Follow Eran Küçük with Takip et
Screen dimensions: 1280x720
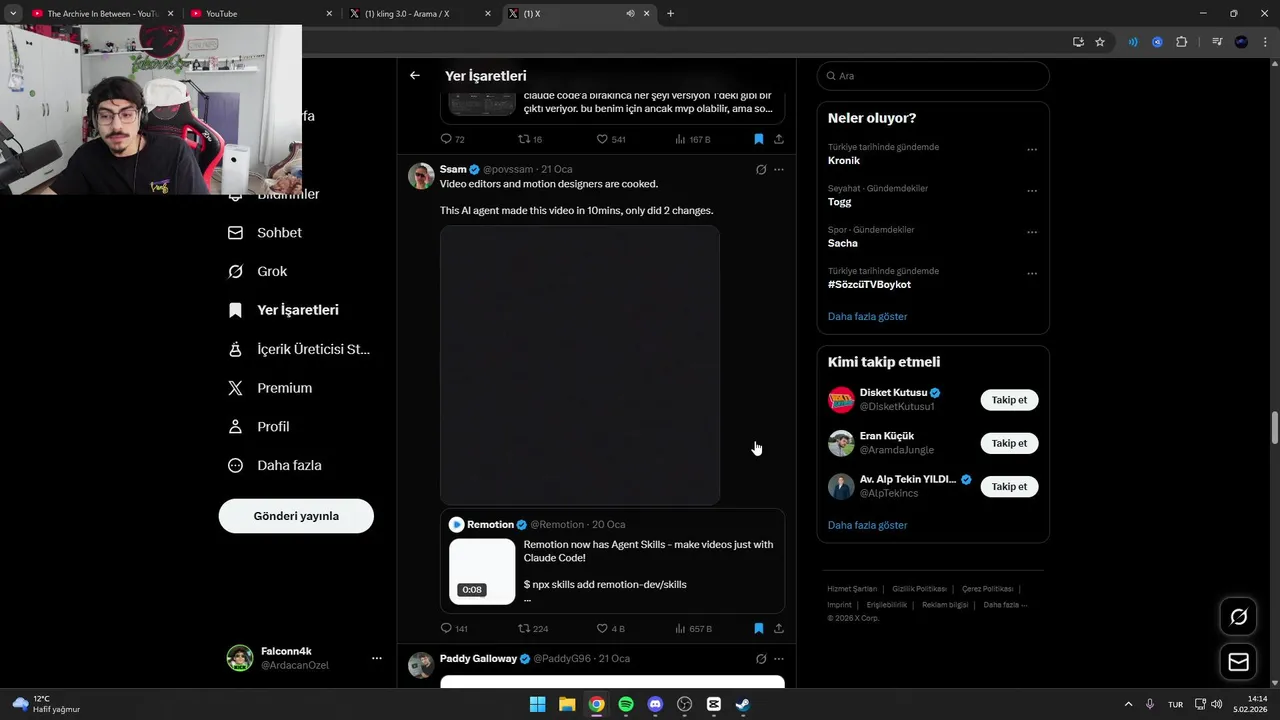(x=1009, y=443)
